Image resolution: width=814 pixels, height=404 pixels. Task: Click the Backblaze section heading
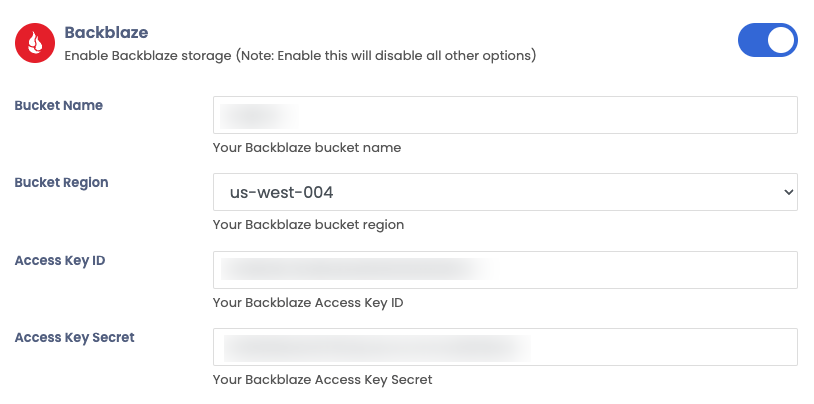106,33
